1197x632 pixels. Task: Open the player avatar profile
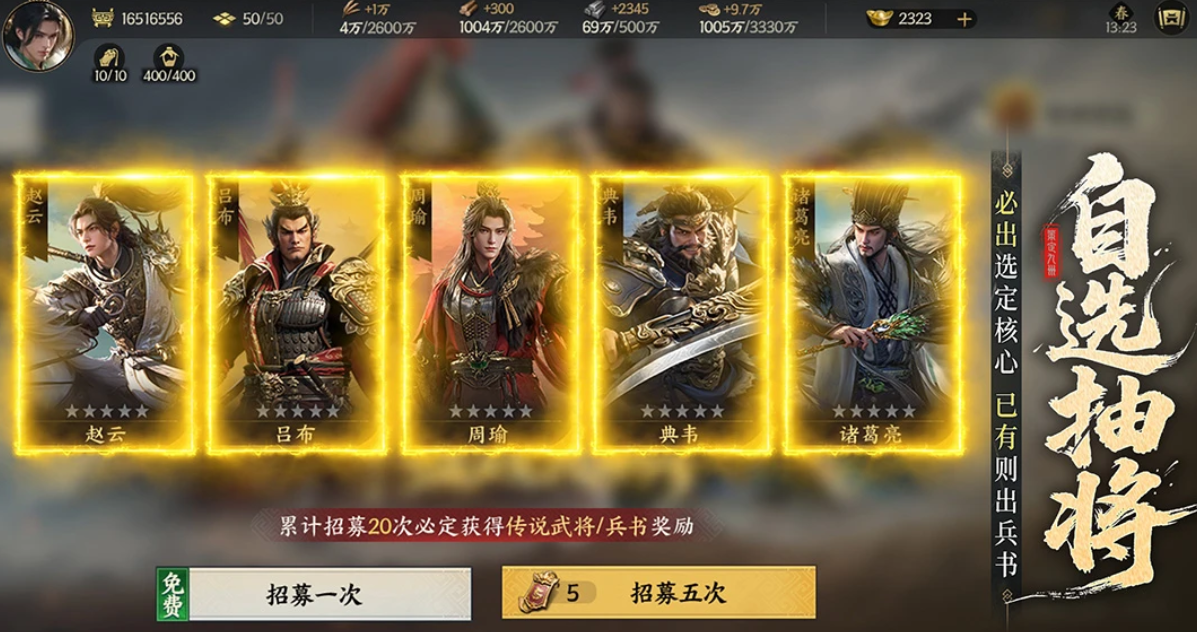click(38, 35)
